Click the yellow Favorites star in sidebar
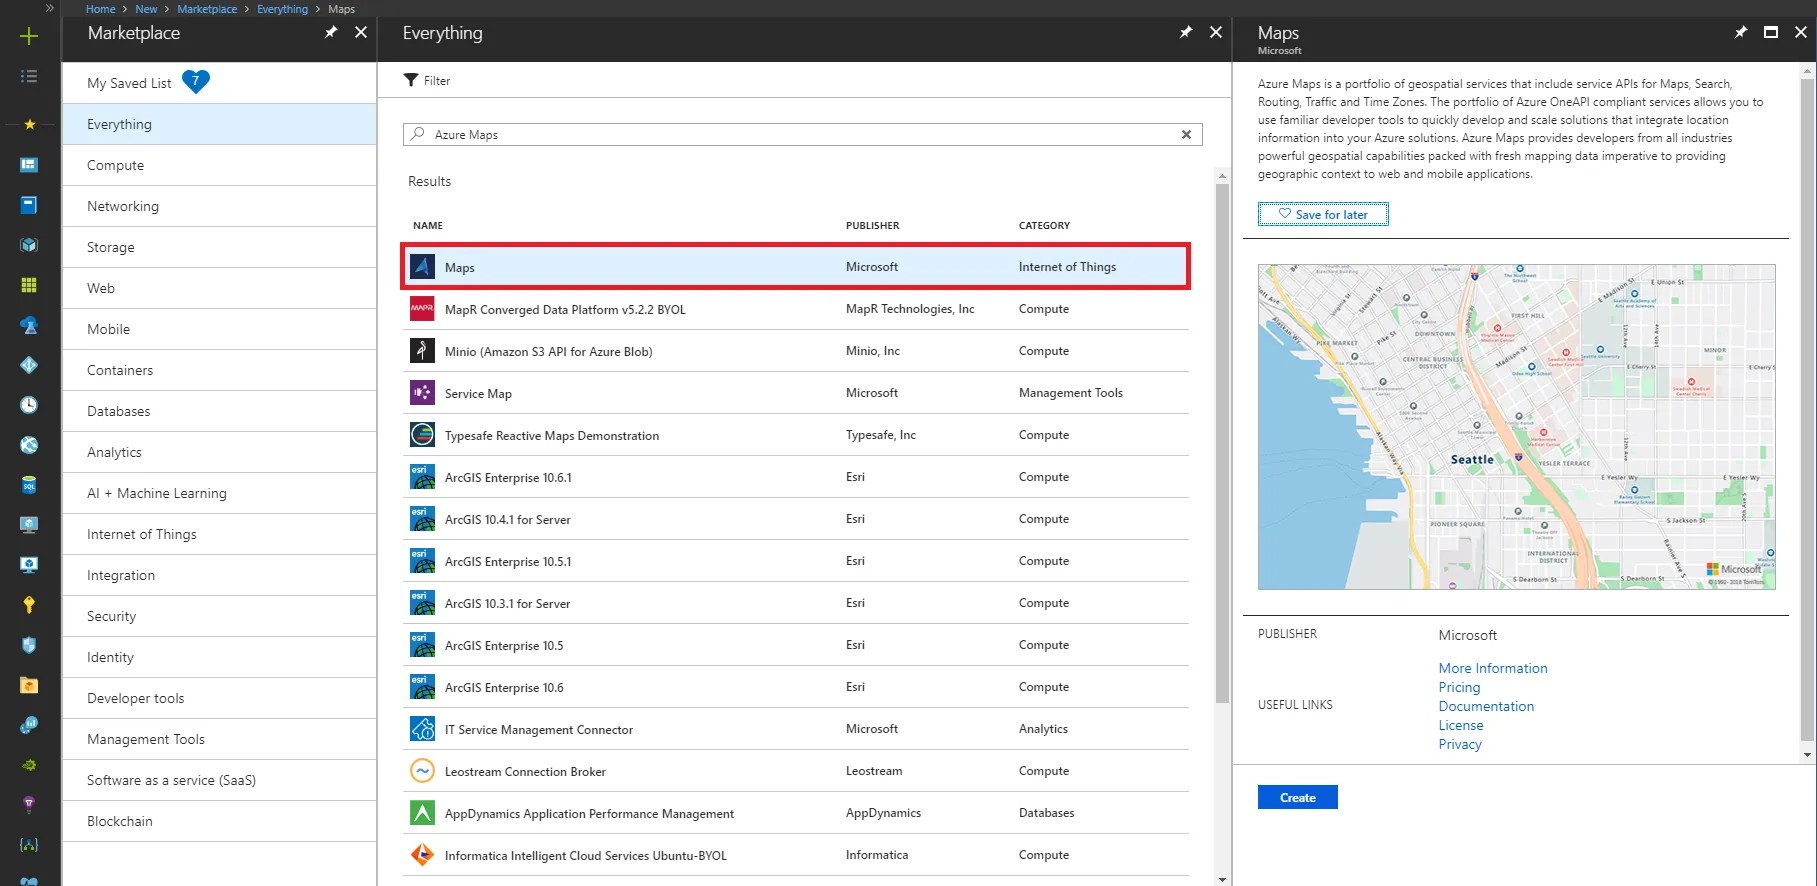 [29, 124]
